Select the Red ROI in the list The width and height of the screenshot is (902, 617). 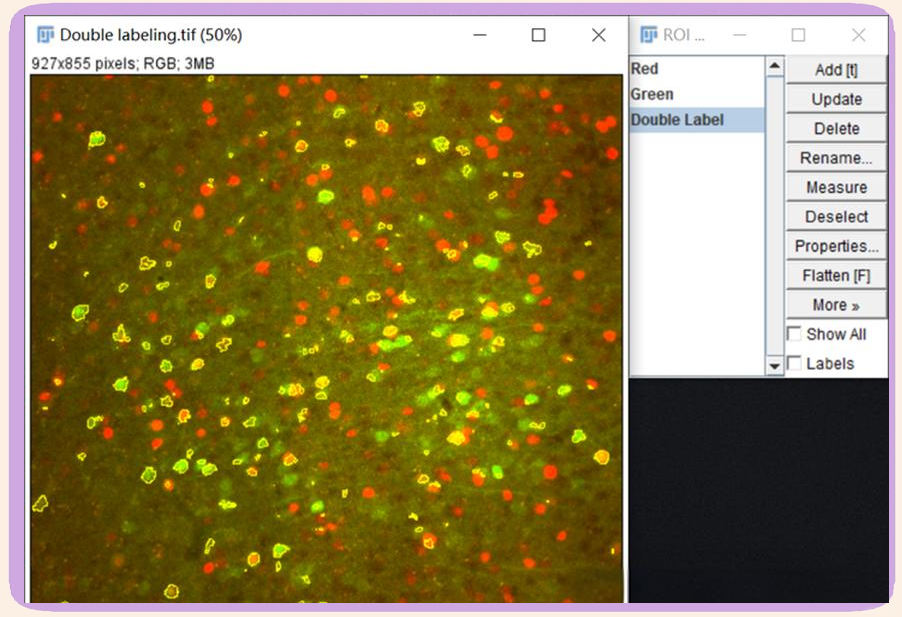[680, 68]
